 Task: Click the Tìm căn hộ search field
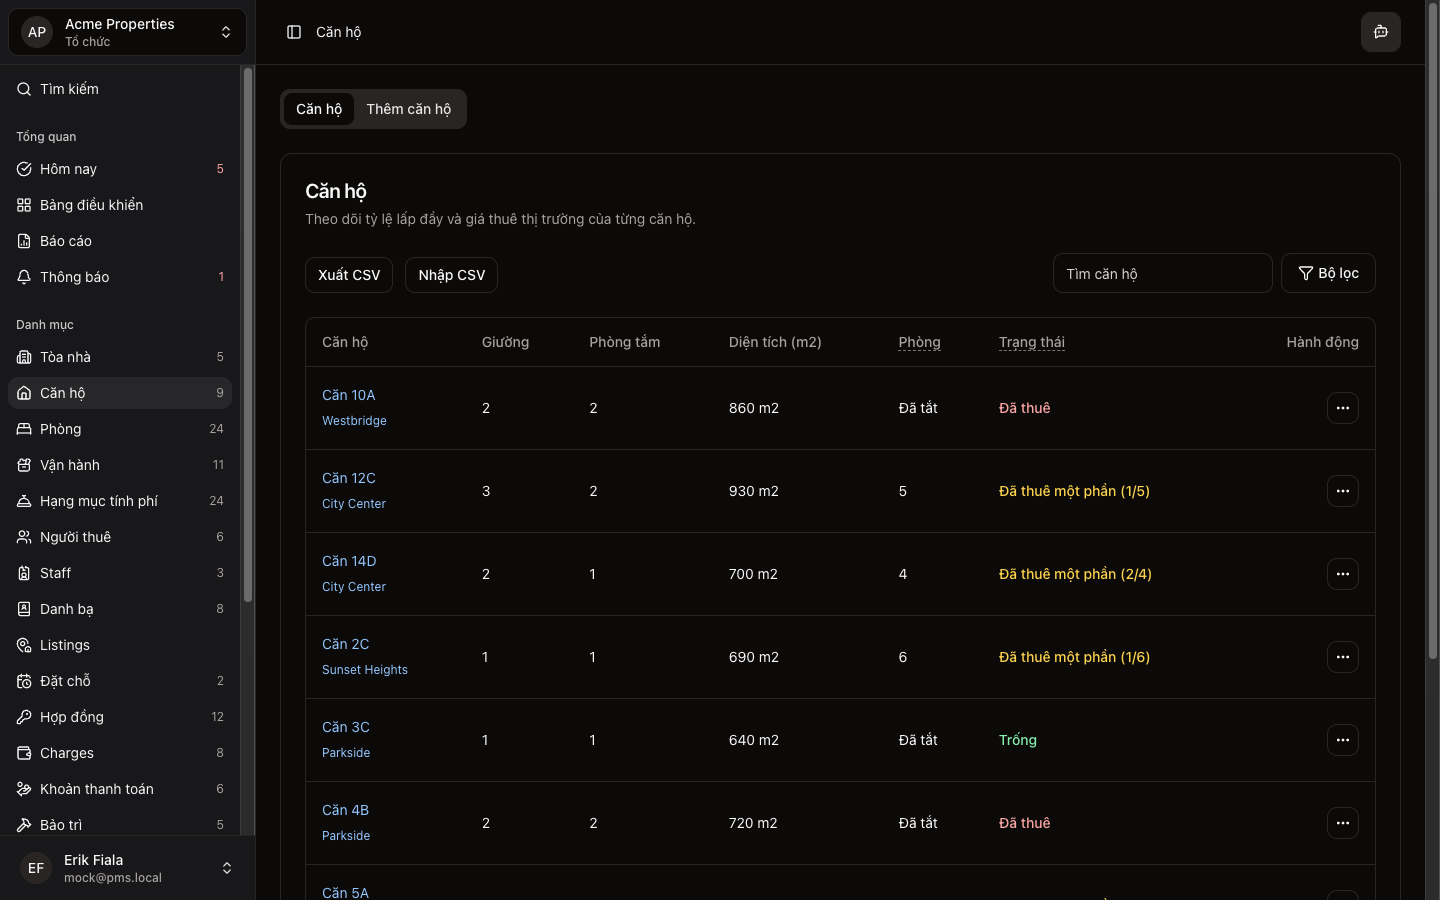coord(1162,273)
